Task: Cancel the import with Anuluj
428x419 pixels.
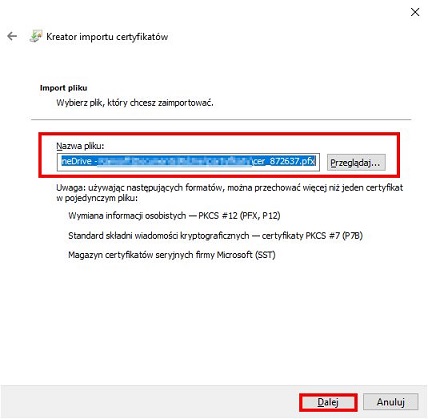Action: click(390, 402)
